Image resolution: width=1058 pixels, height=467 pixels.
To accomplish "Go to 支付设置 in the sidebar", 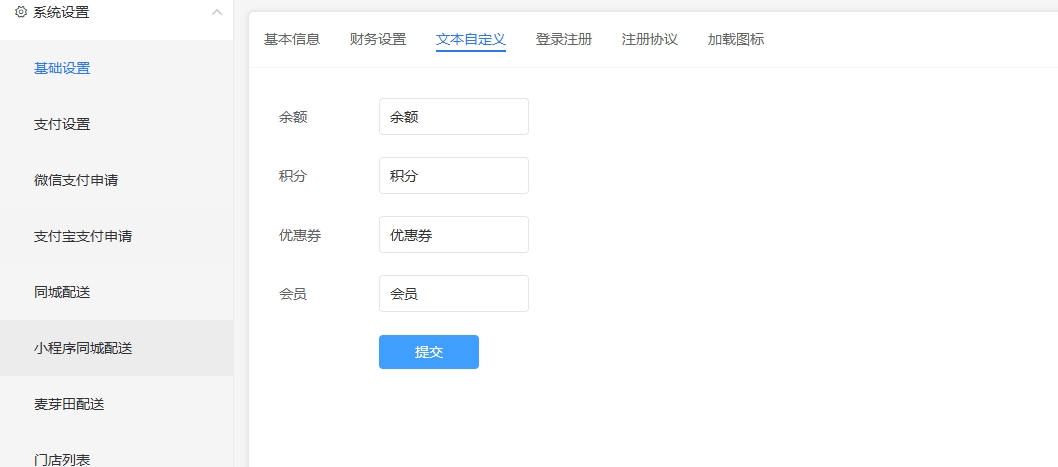I will [x=62, y=124].
